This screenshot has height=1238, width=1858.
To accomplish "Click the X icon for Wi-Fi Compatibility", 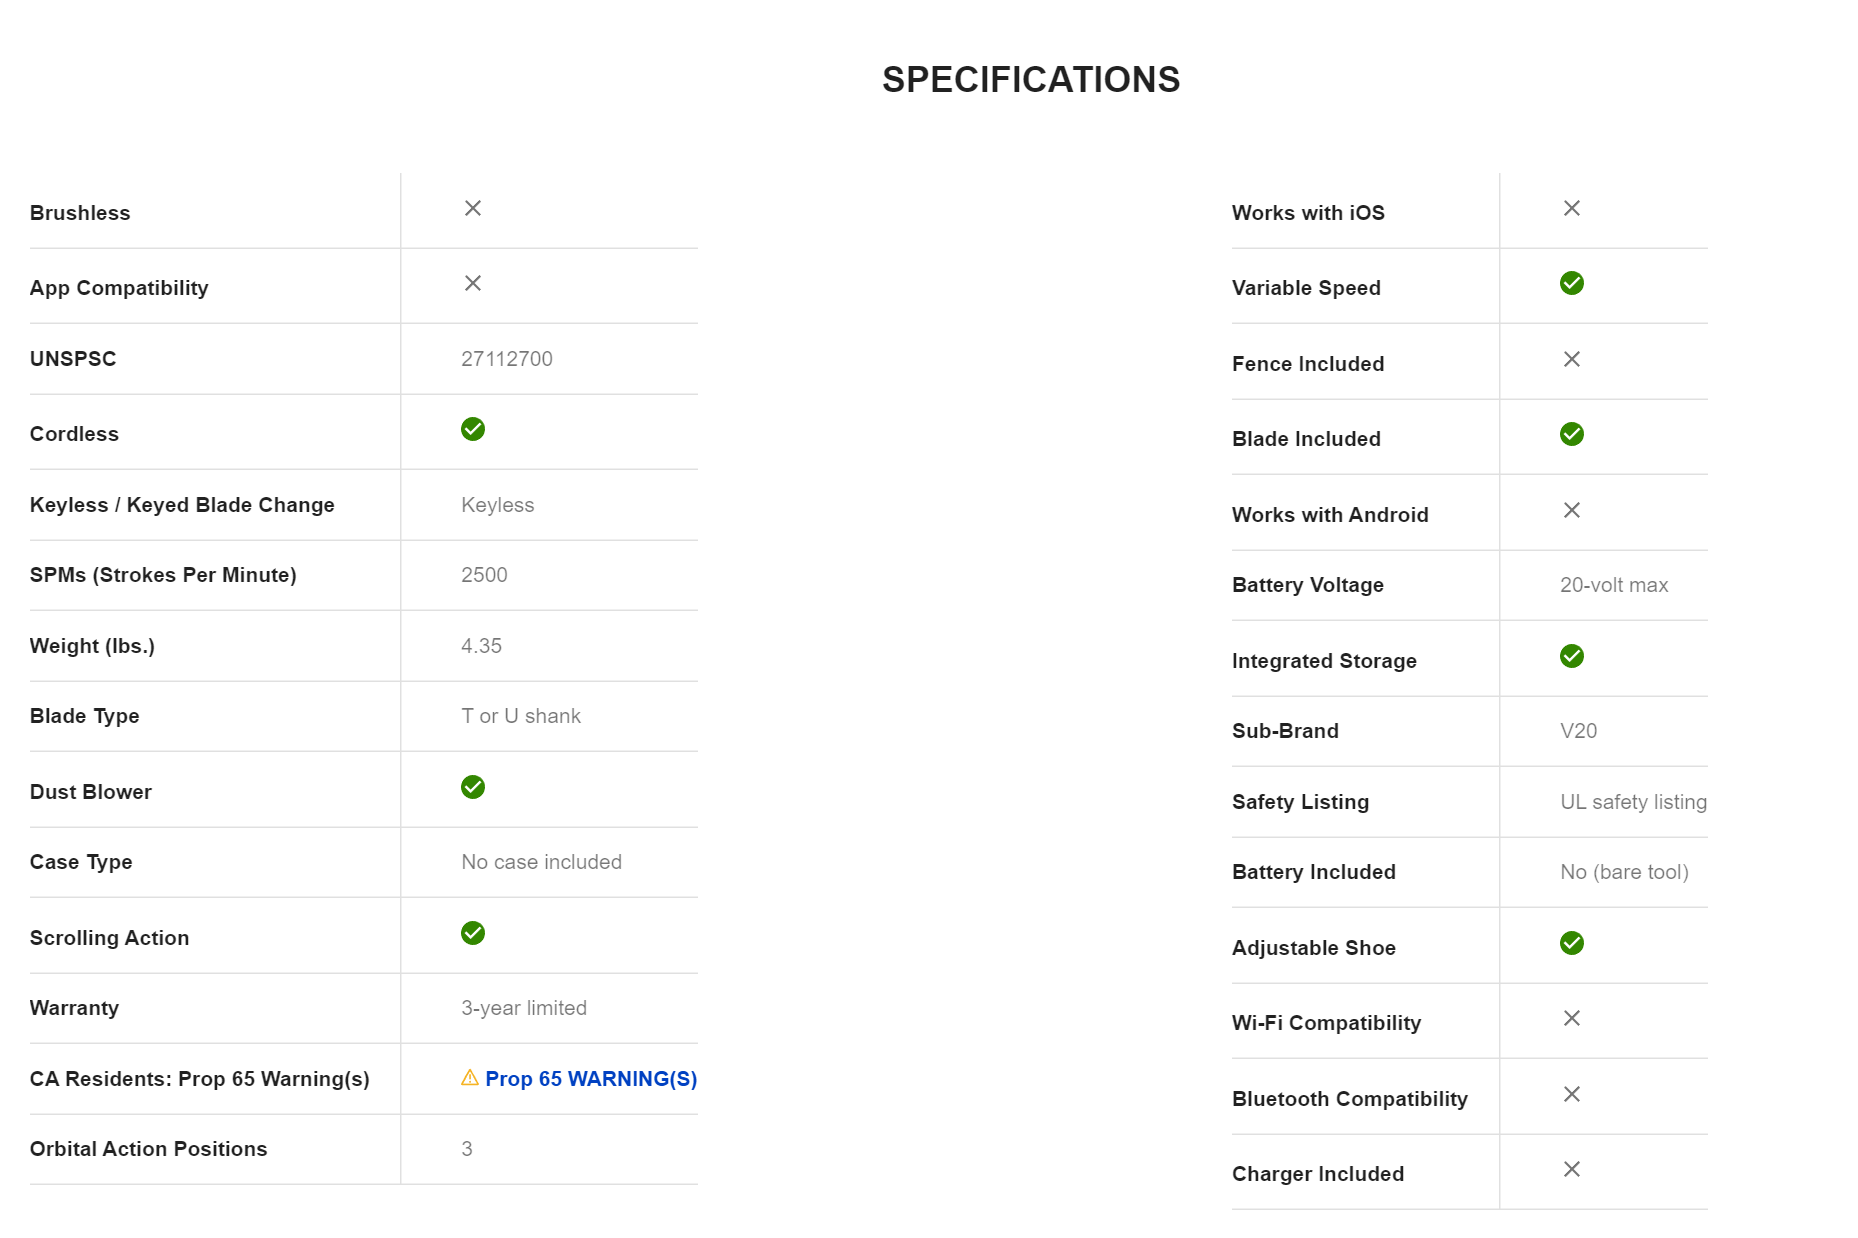I will (x=1572, y=1018).
